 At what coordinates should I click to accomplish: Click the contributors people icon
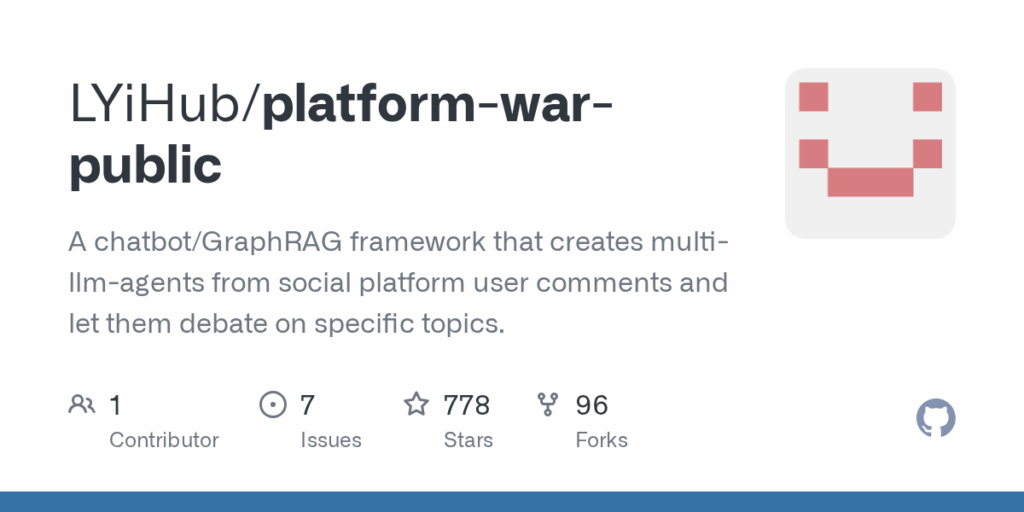82,404
